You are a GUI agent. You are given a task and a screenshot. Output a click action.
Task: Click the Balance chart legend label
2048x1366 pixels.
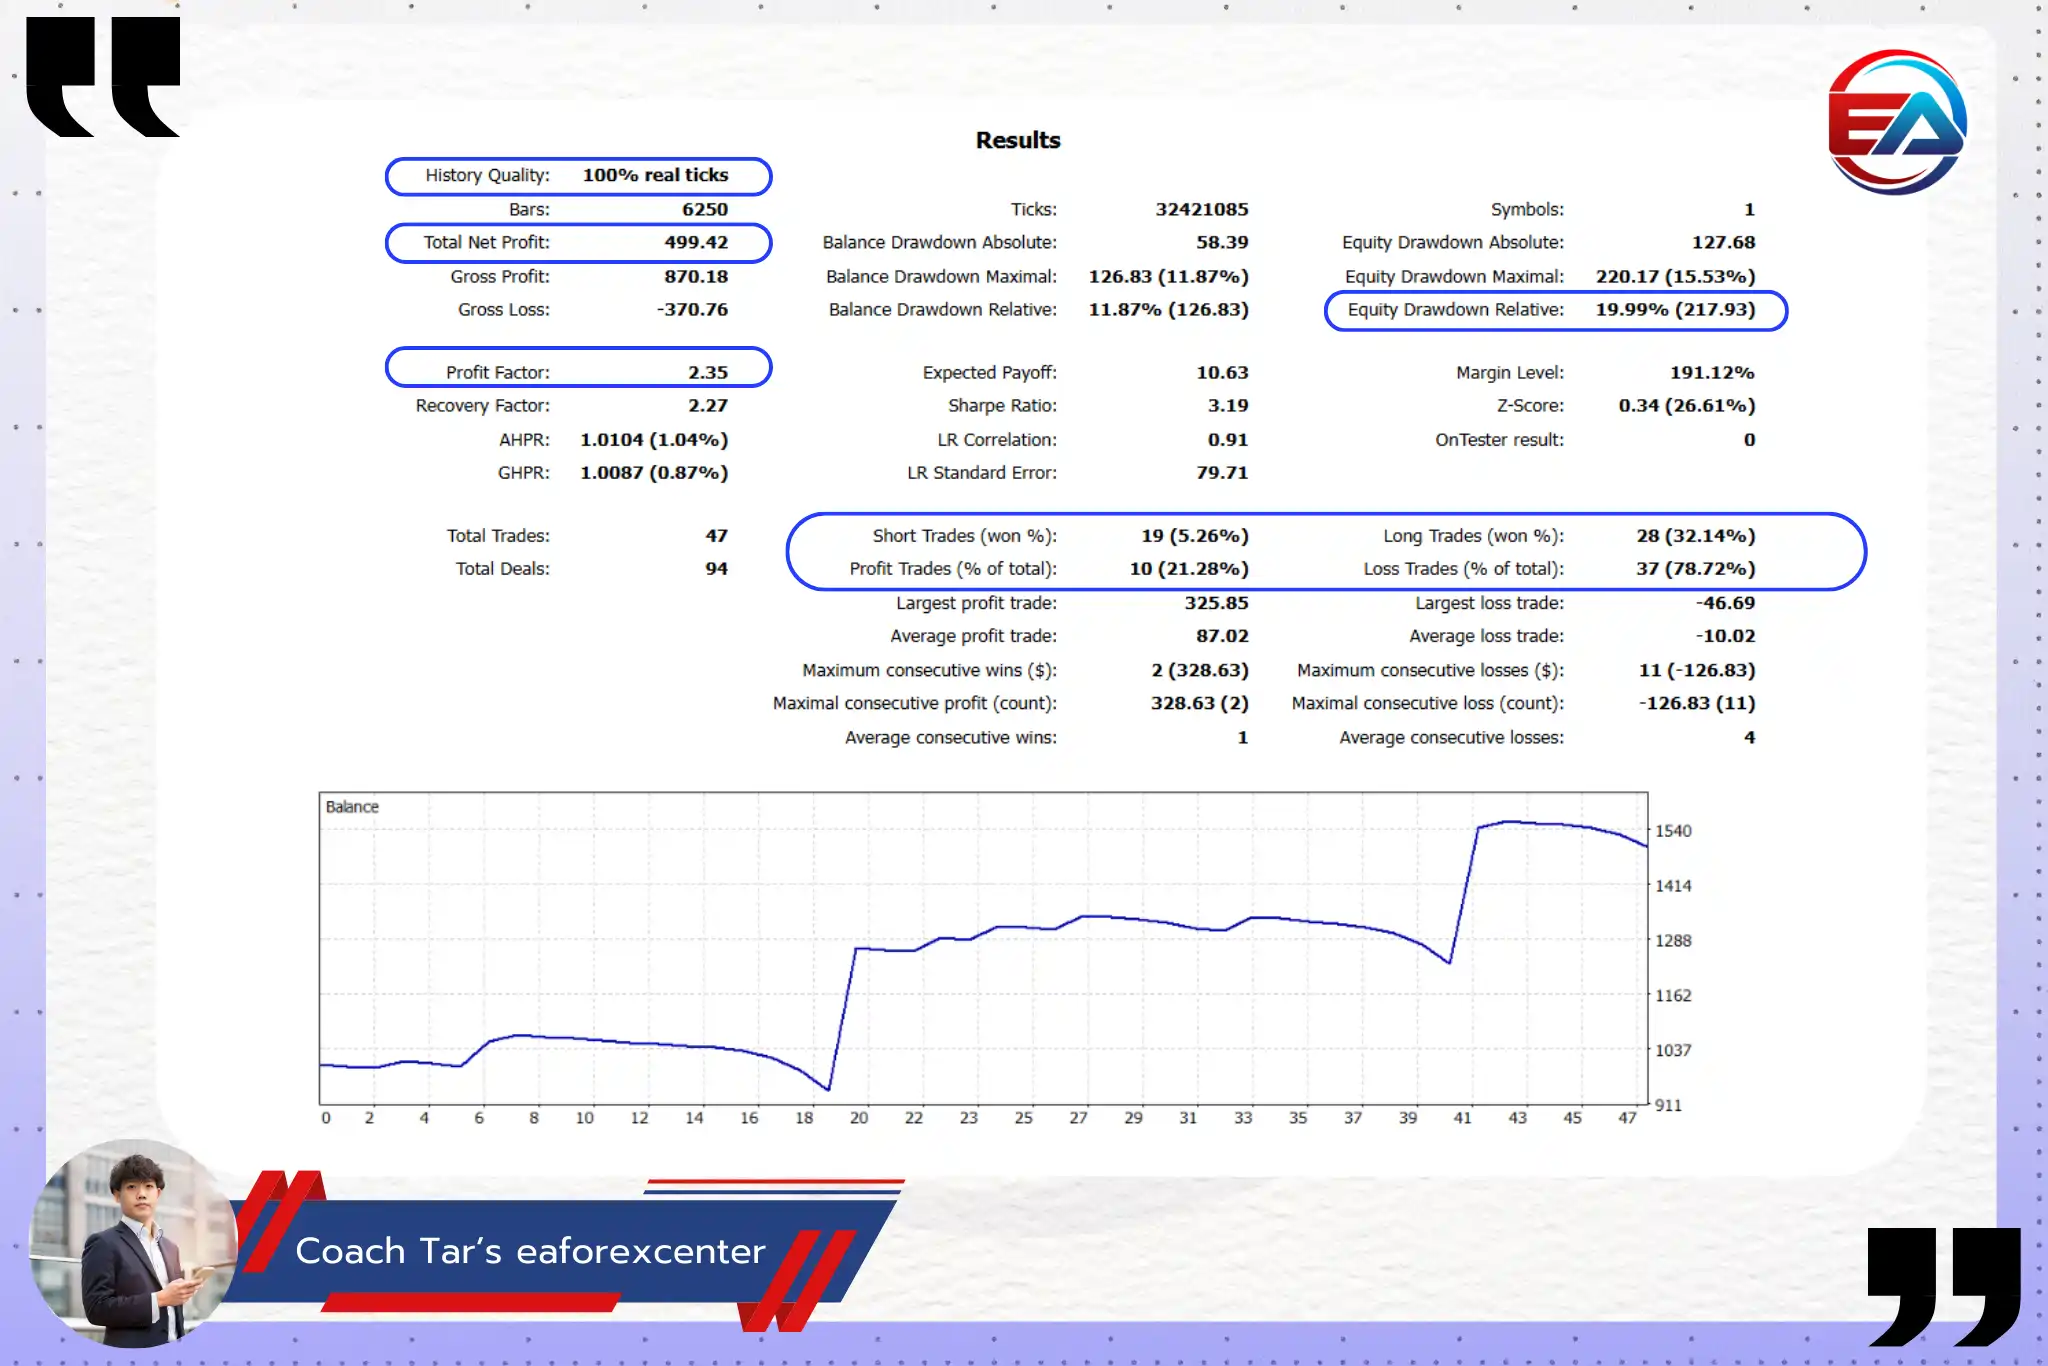tap(352, 807)
